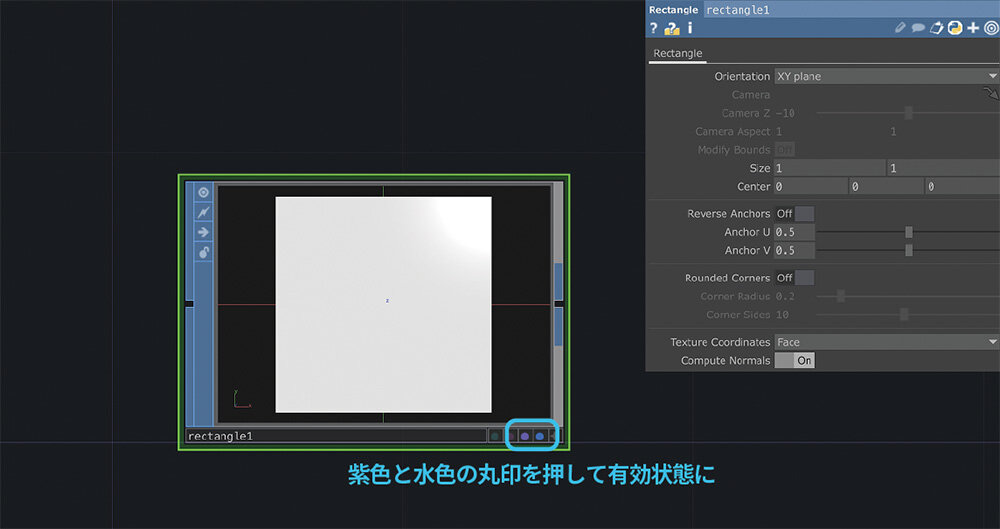Enable the purple render flag on node

click(525, 436)
